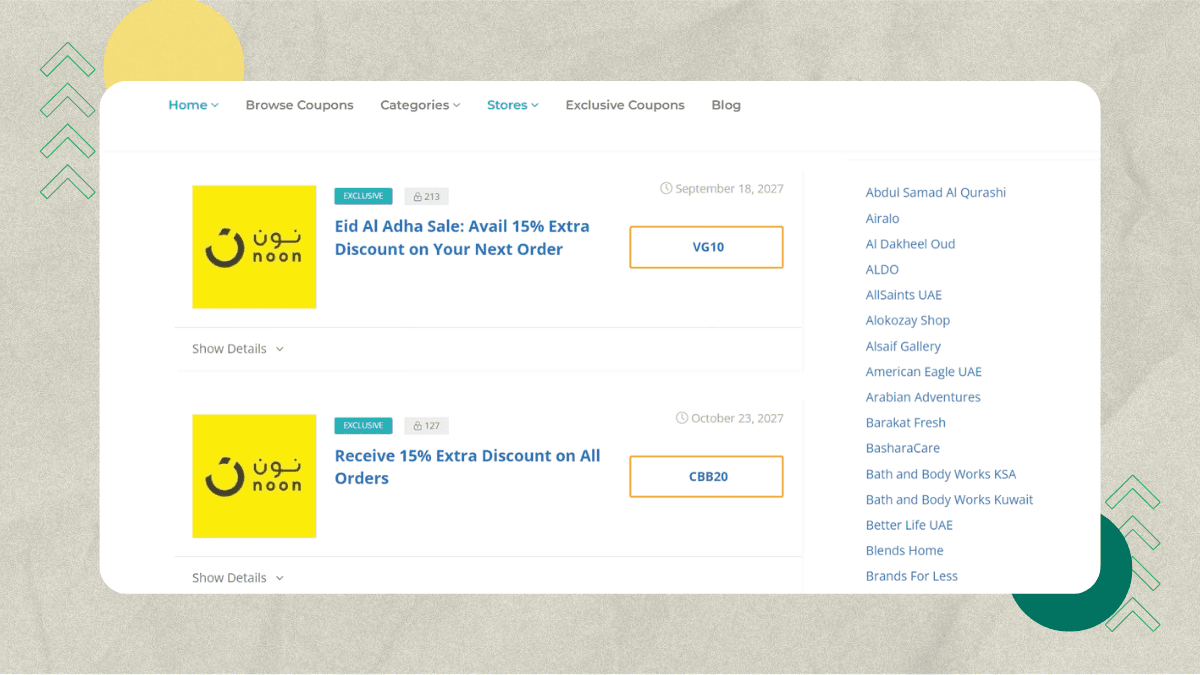The width and height of the screenshot is (1200, 675).
Task: Open Abdul Samad Al Qurashi store
Action: (936, 193)
